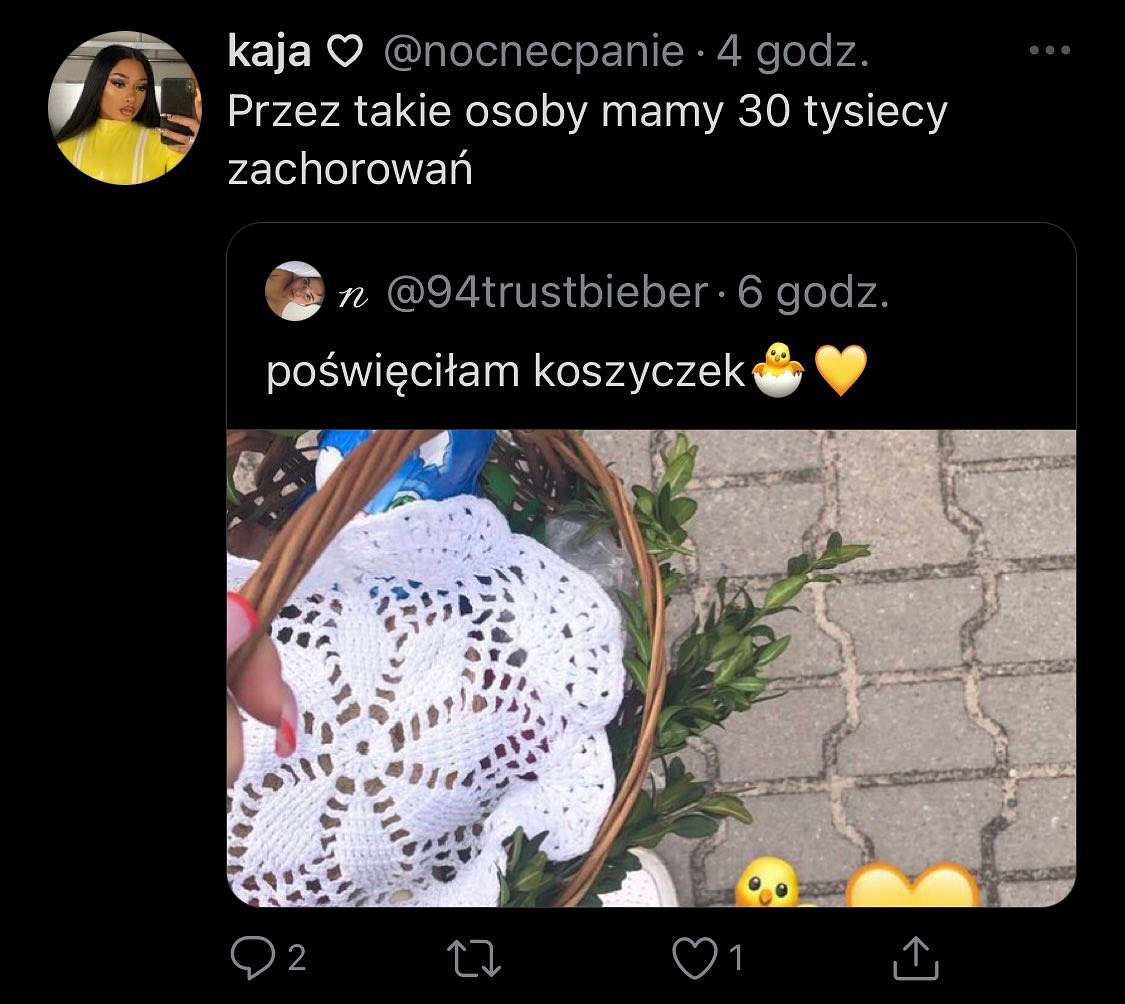The height and width of the screenshot is (1004, 1125).
Task: Open the 4 godz. timestamp
Action: pos(793,52)
